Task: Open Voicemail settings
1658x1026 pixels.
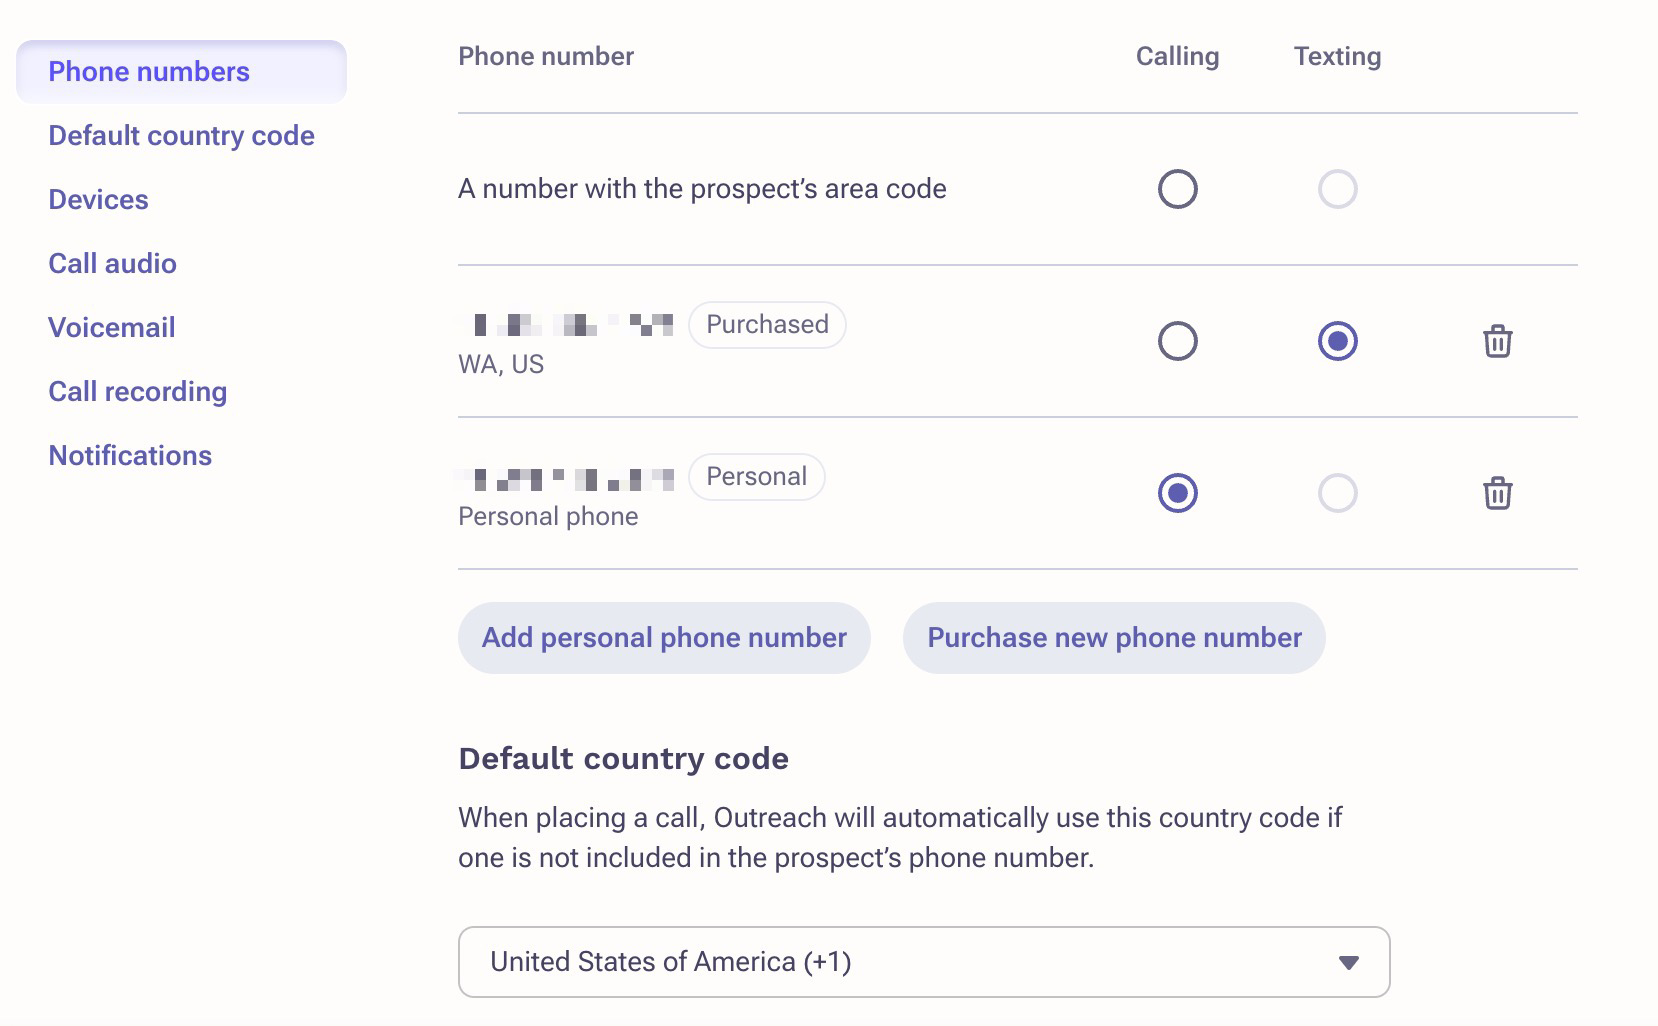Action: tap(111, 328)
